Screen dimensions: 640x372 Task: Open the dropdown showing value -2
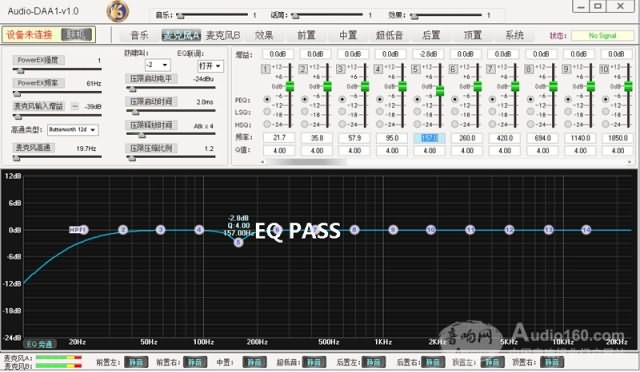(x=157, y=65)
